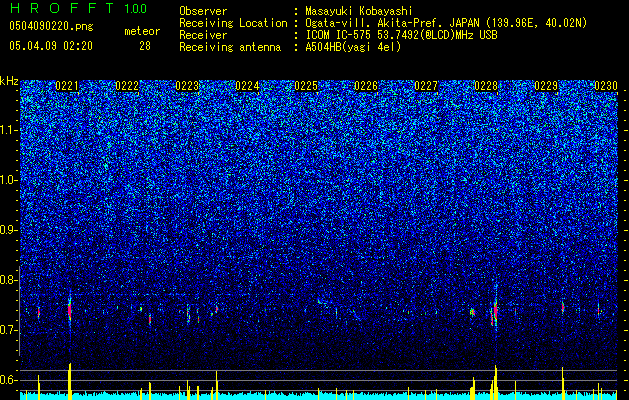Click the 0227 time marker label

(x=426, y=86)
